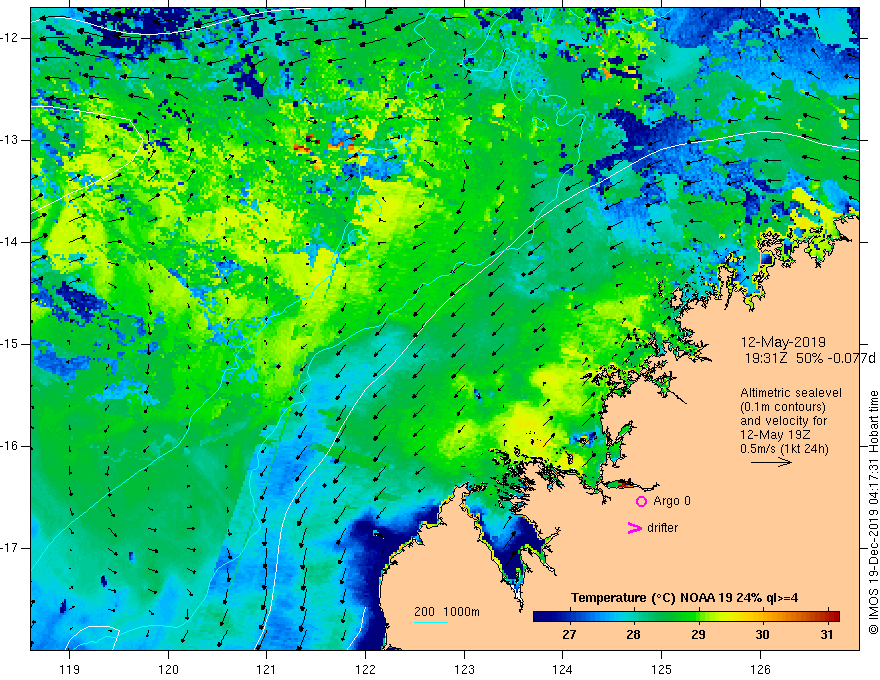Click the magenta Argo 0 circle marker
Viewport: 880px width, 680px height.
click(x=641, y=501)
